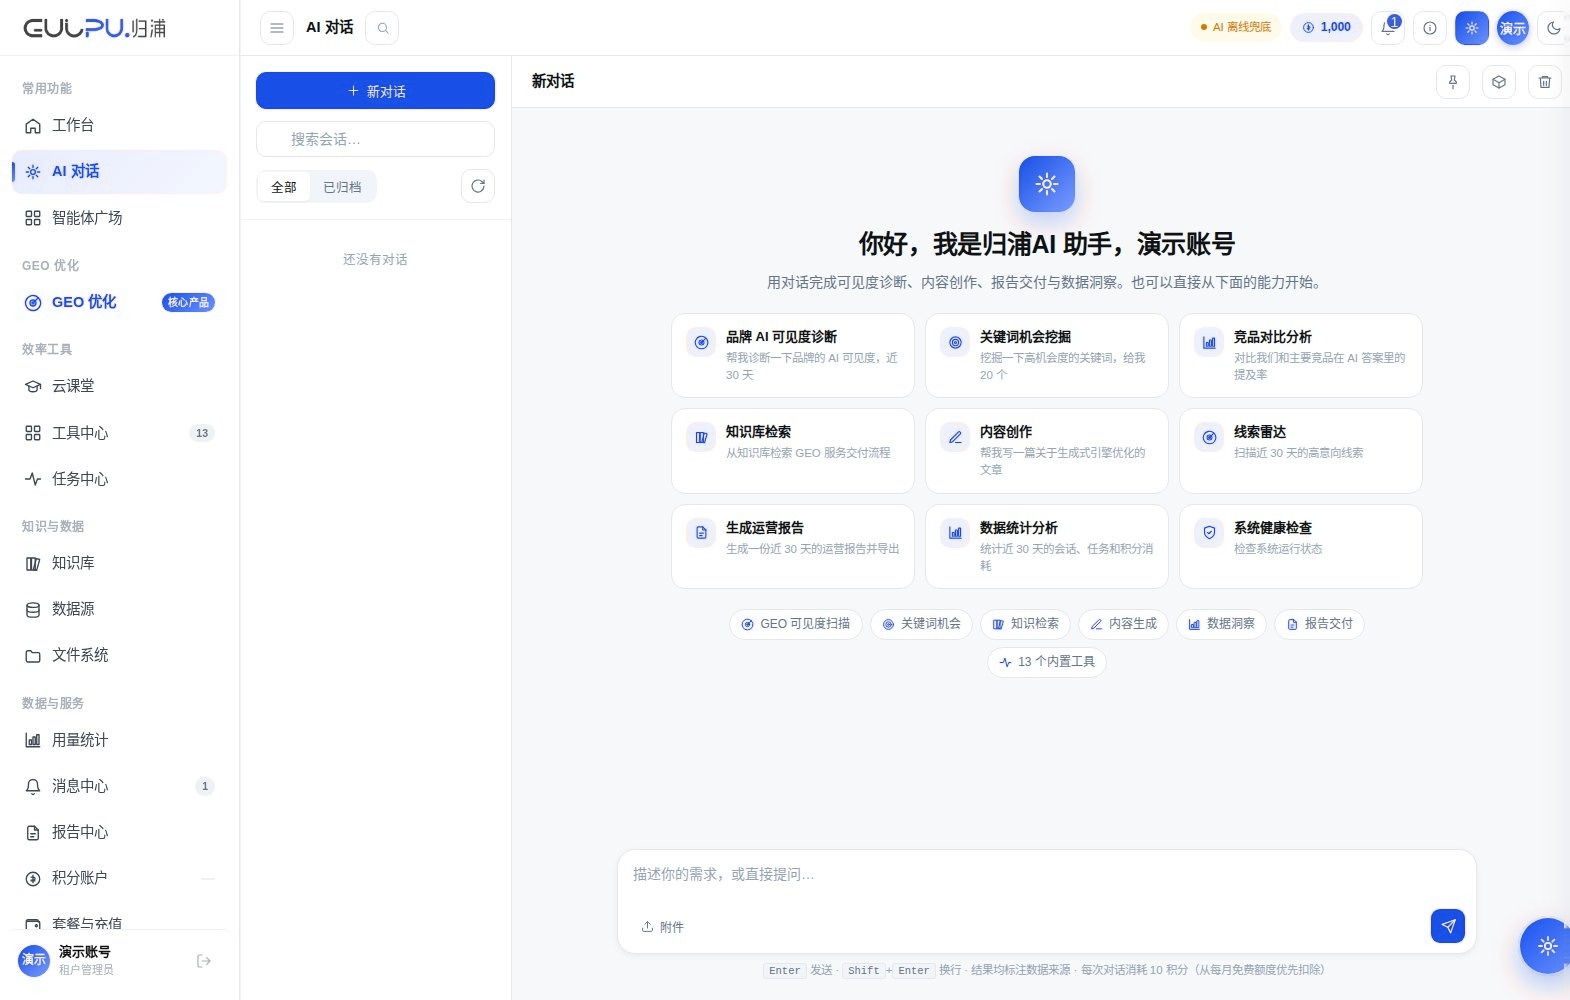
Task: Start a new chat with 新对话 button
Action: tap(375, 91)
